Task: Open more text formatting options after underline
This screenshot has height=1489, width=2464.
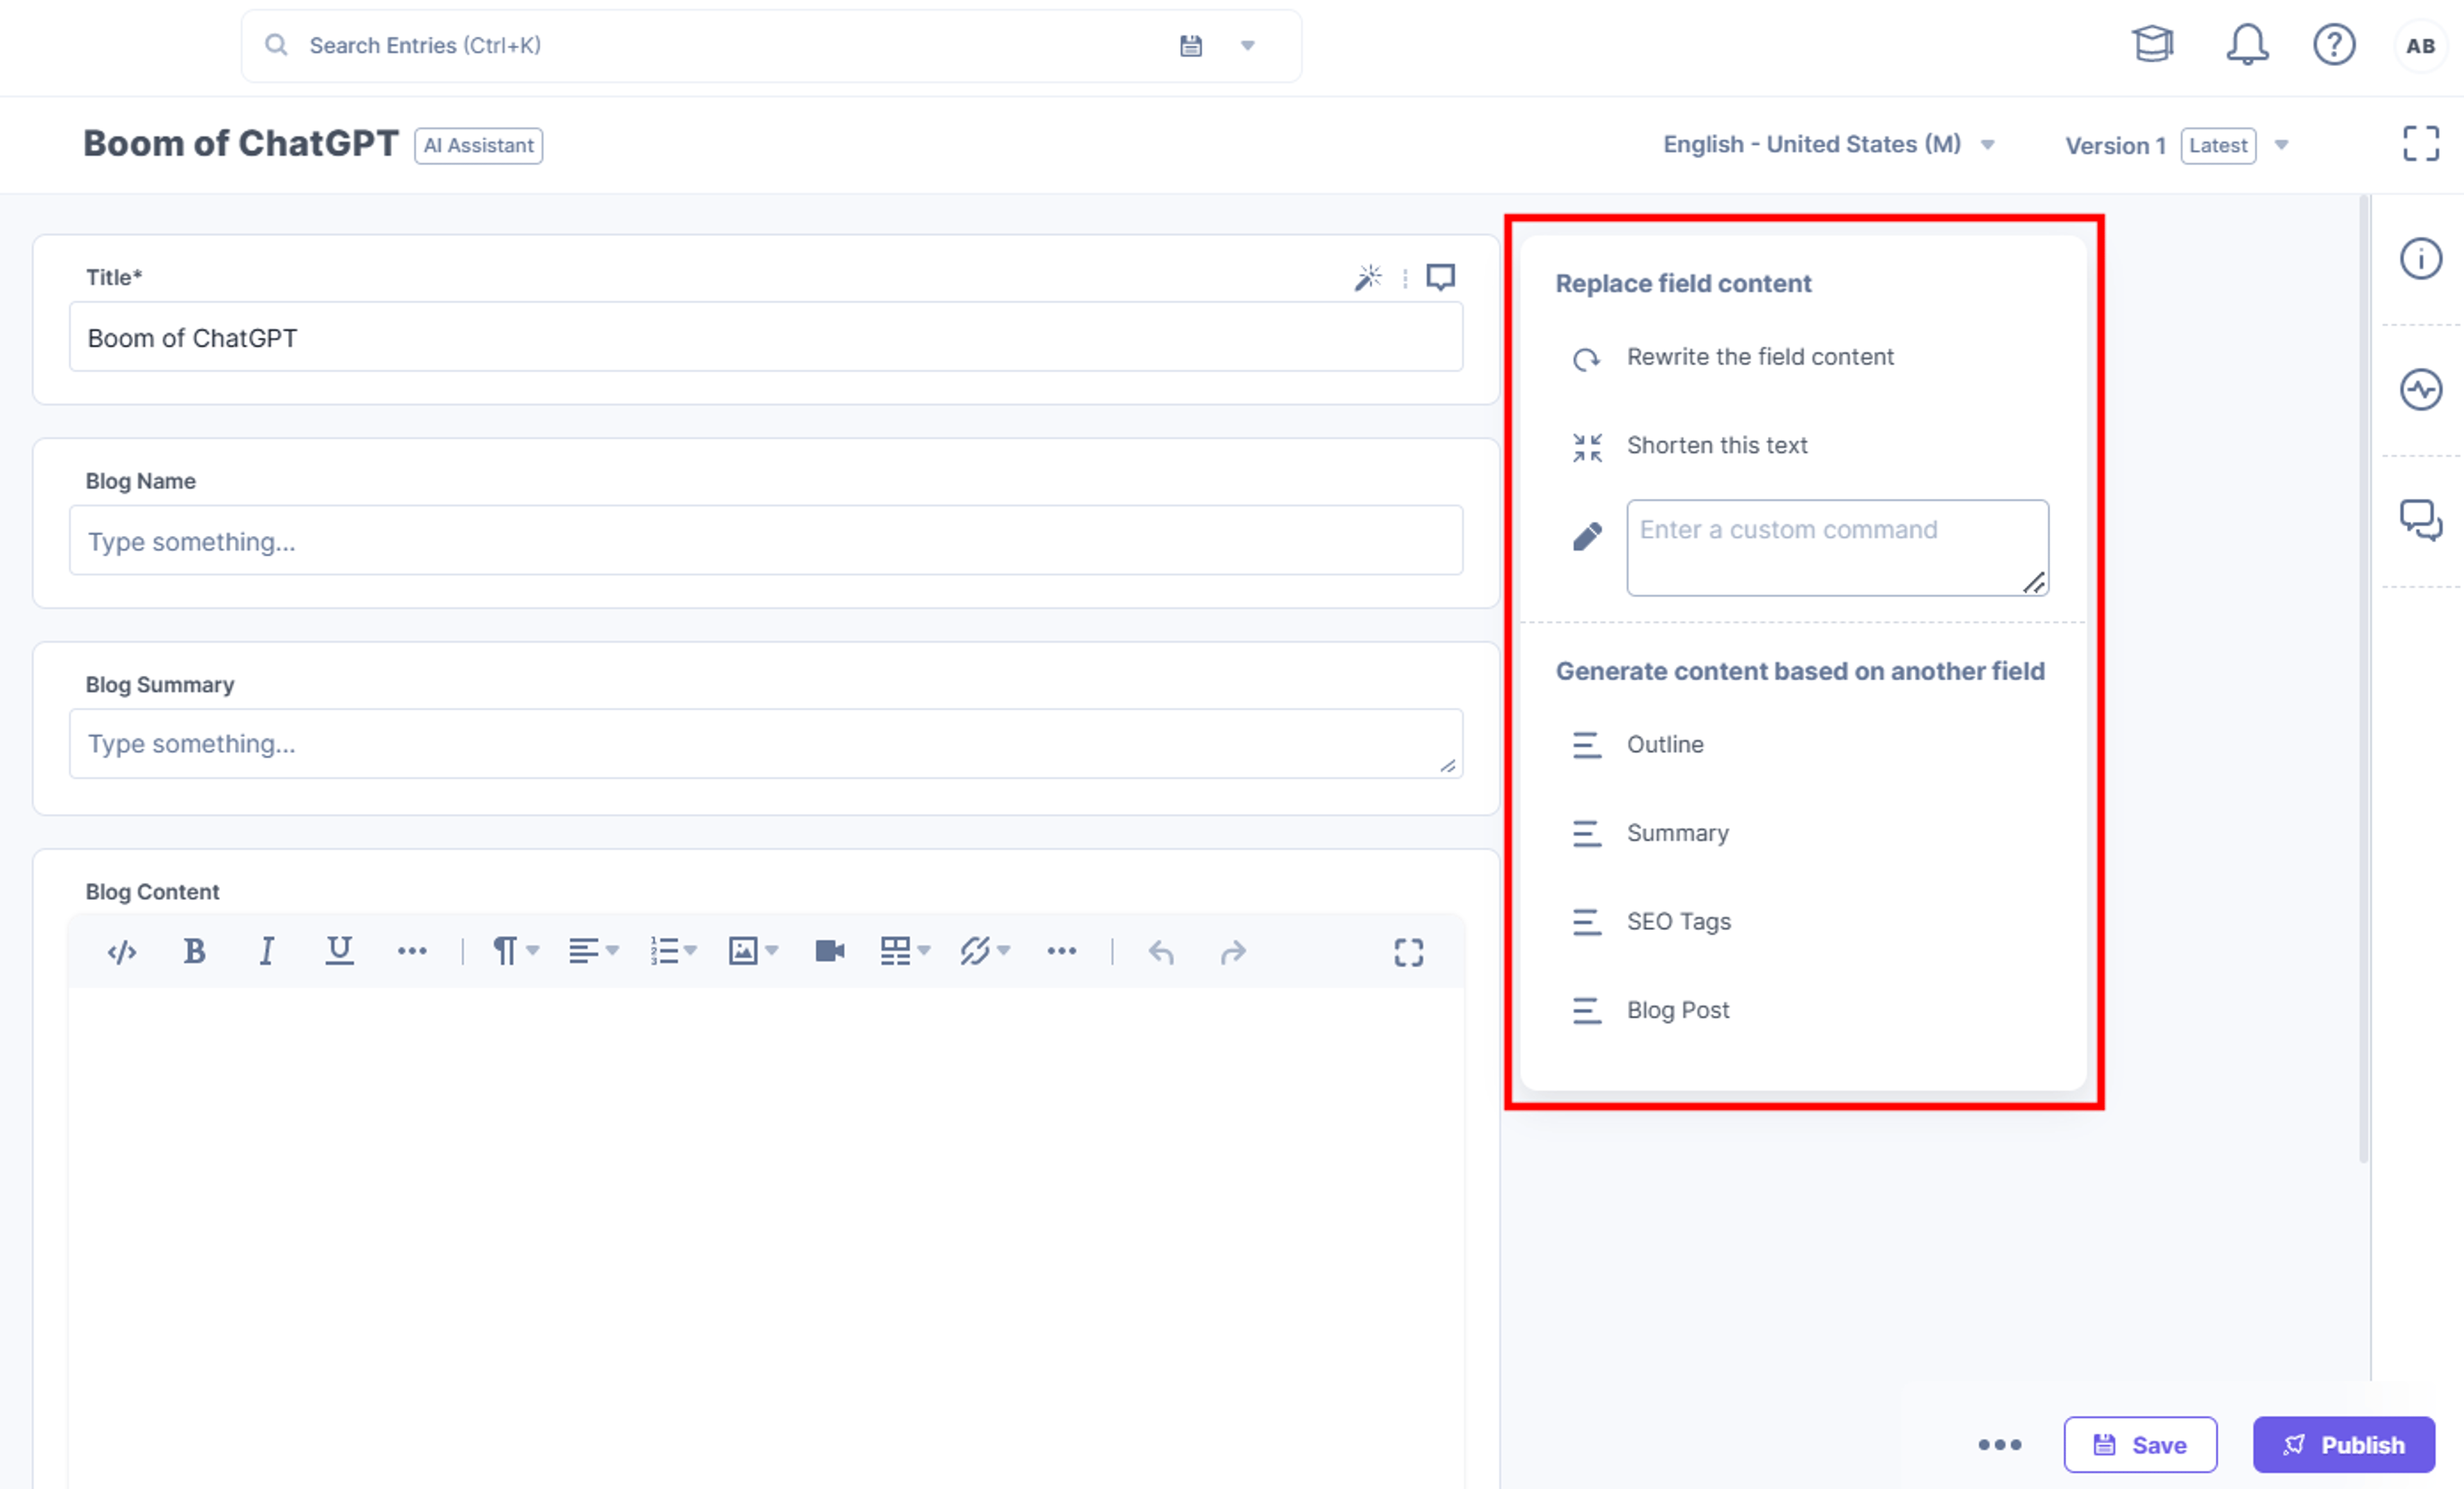Action: click(x=412, y=951)
